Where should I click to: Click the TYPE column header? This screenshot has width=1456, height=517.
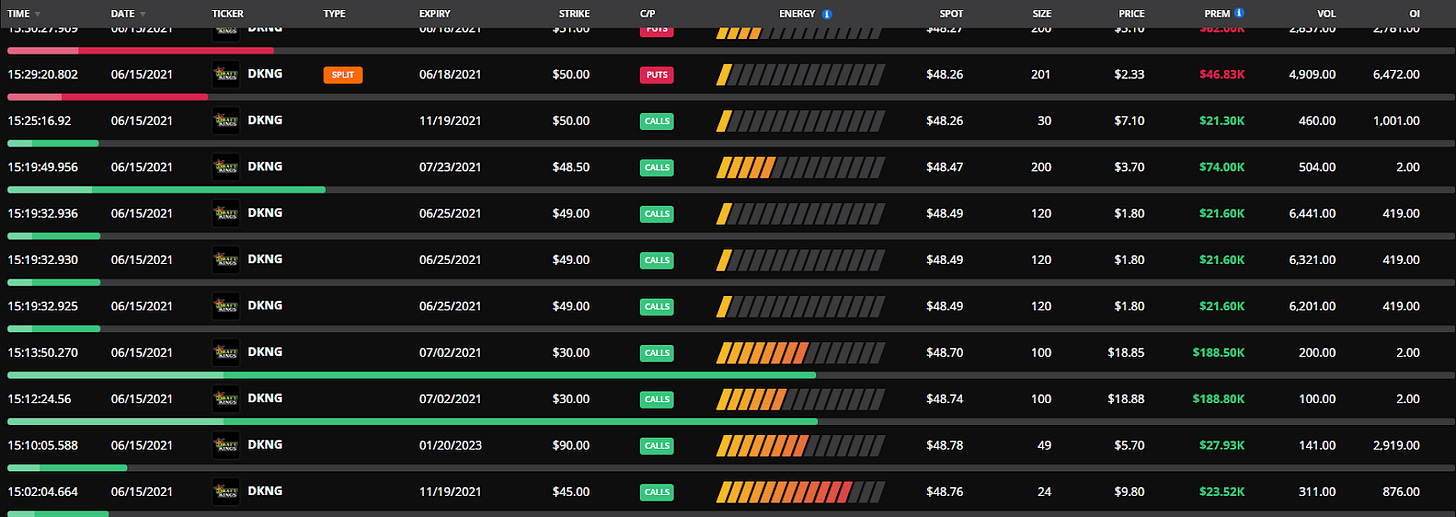coord(334,14)
